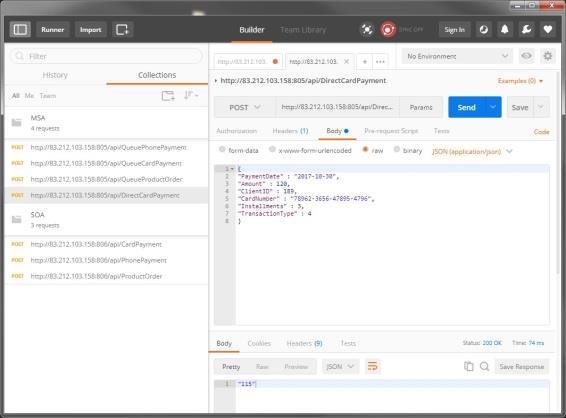Open request Body tab
Viewport: 566px width, 418px height.
click(337, 131)
